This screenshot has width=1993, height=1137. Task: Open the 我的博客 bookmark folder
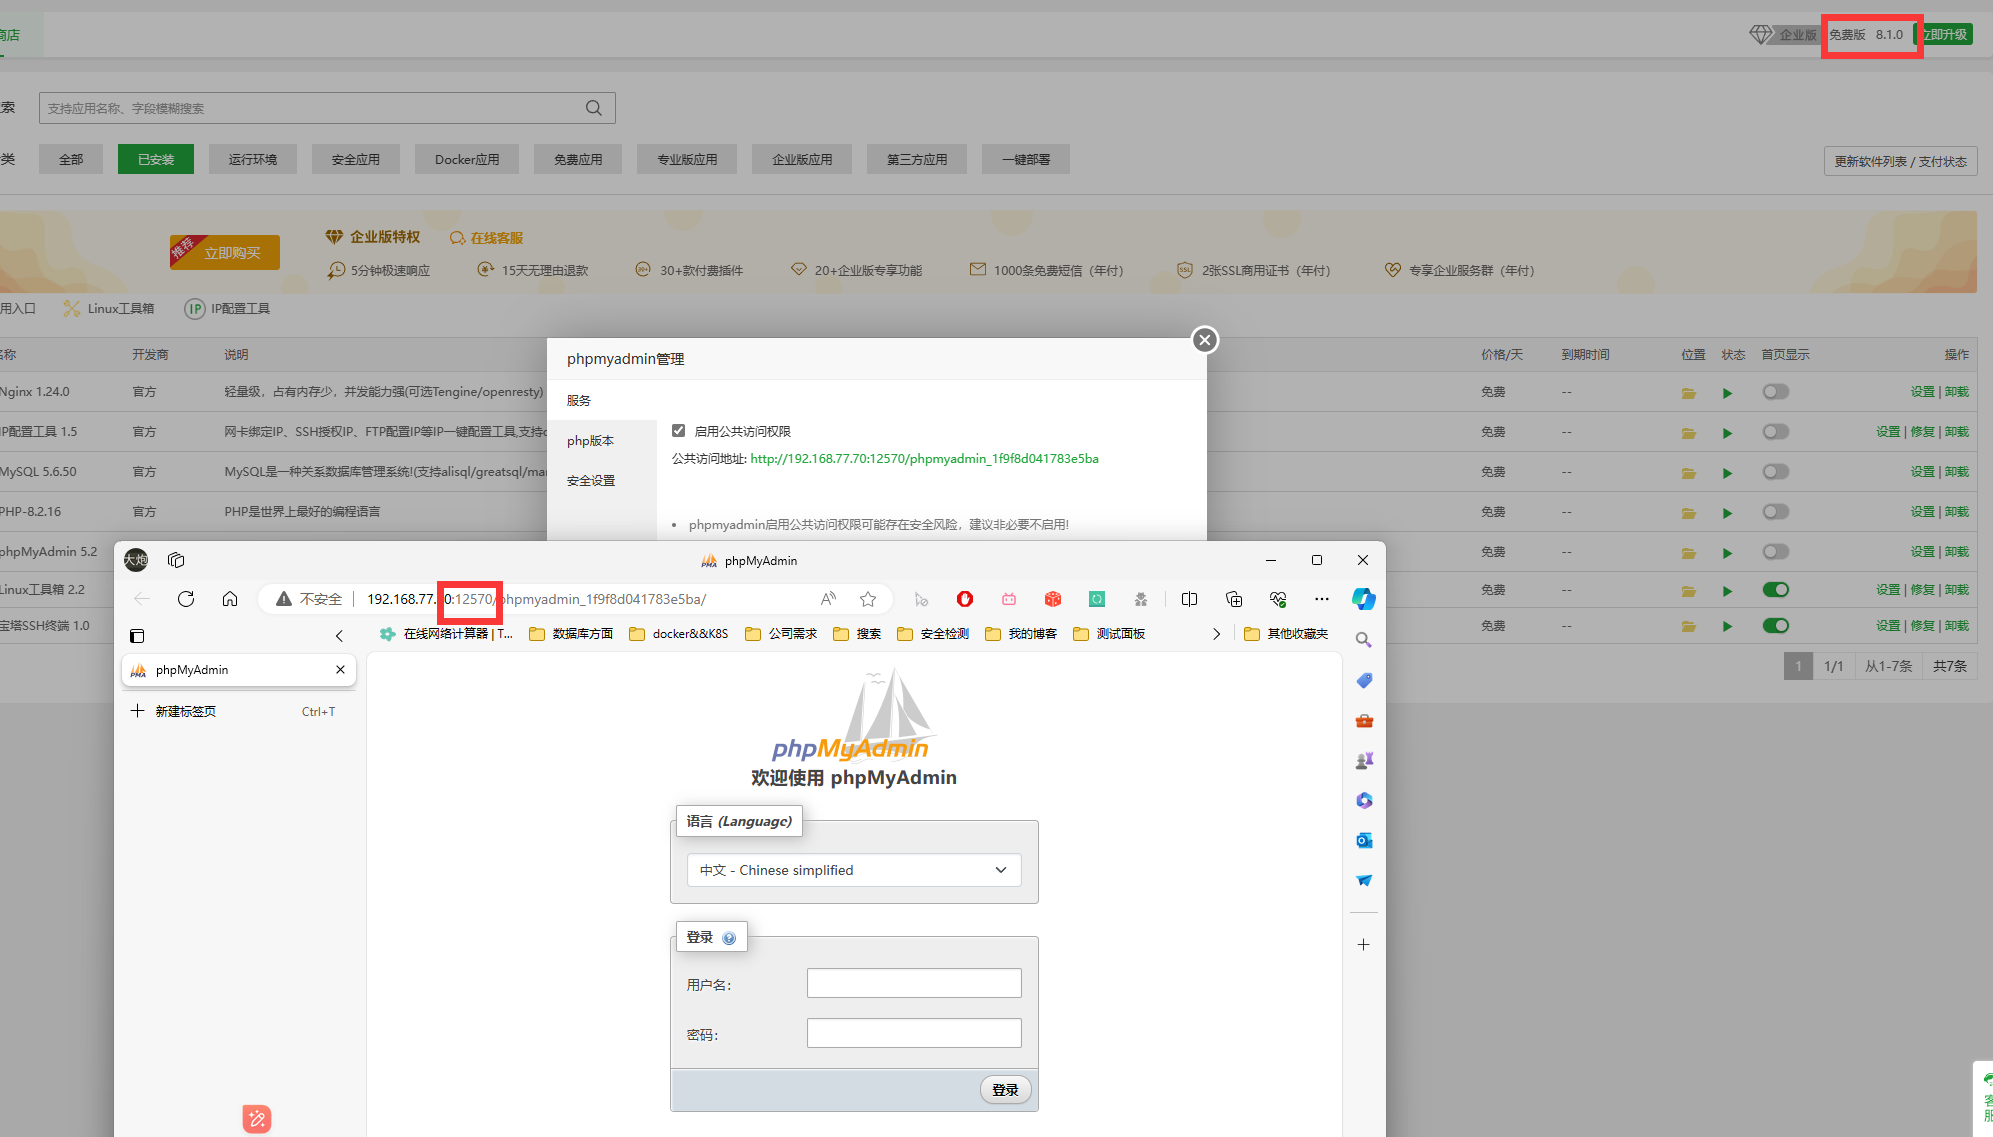pyautogui.click(x=1021, y=634)
